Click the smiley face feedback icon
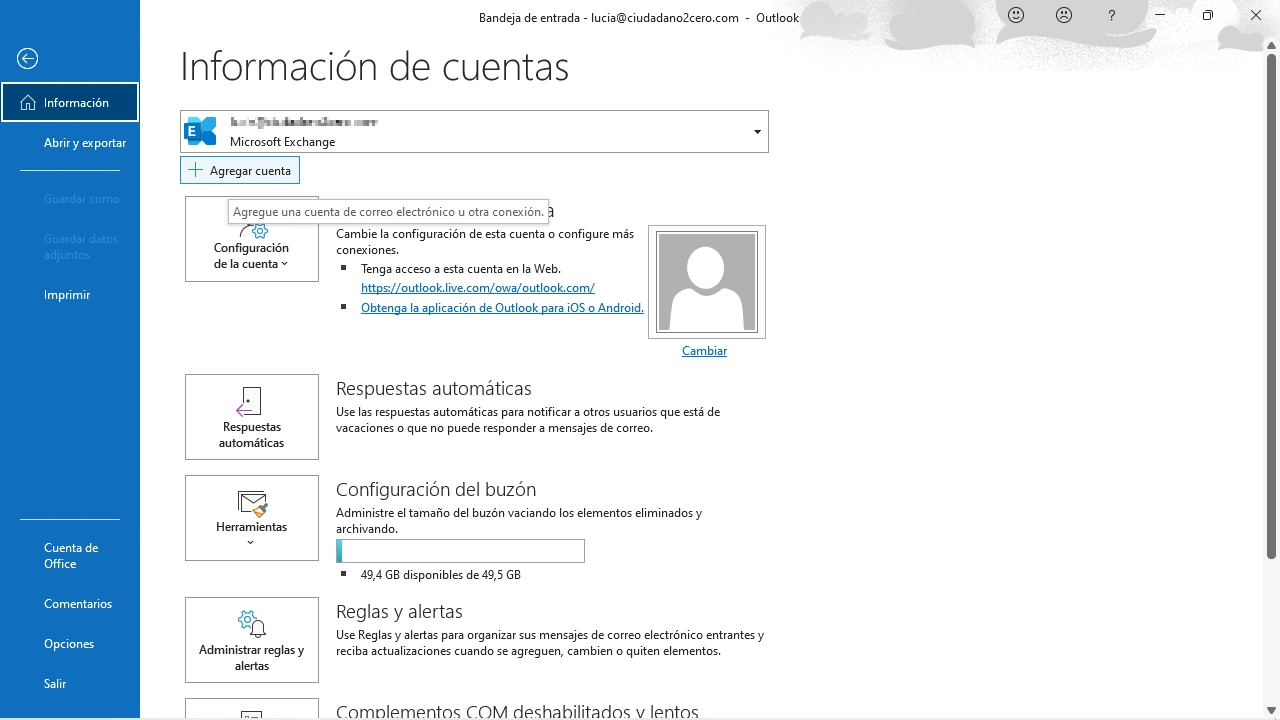Screen dimensions: 1280x720 [x=1016, y=16]
